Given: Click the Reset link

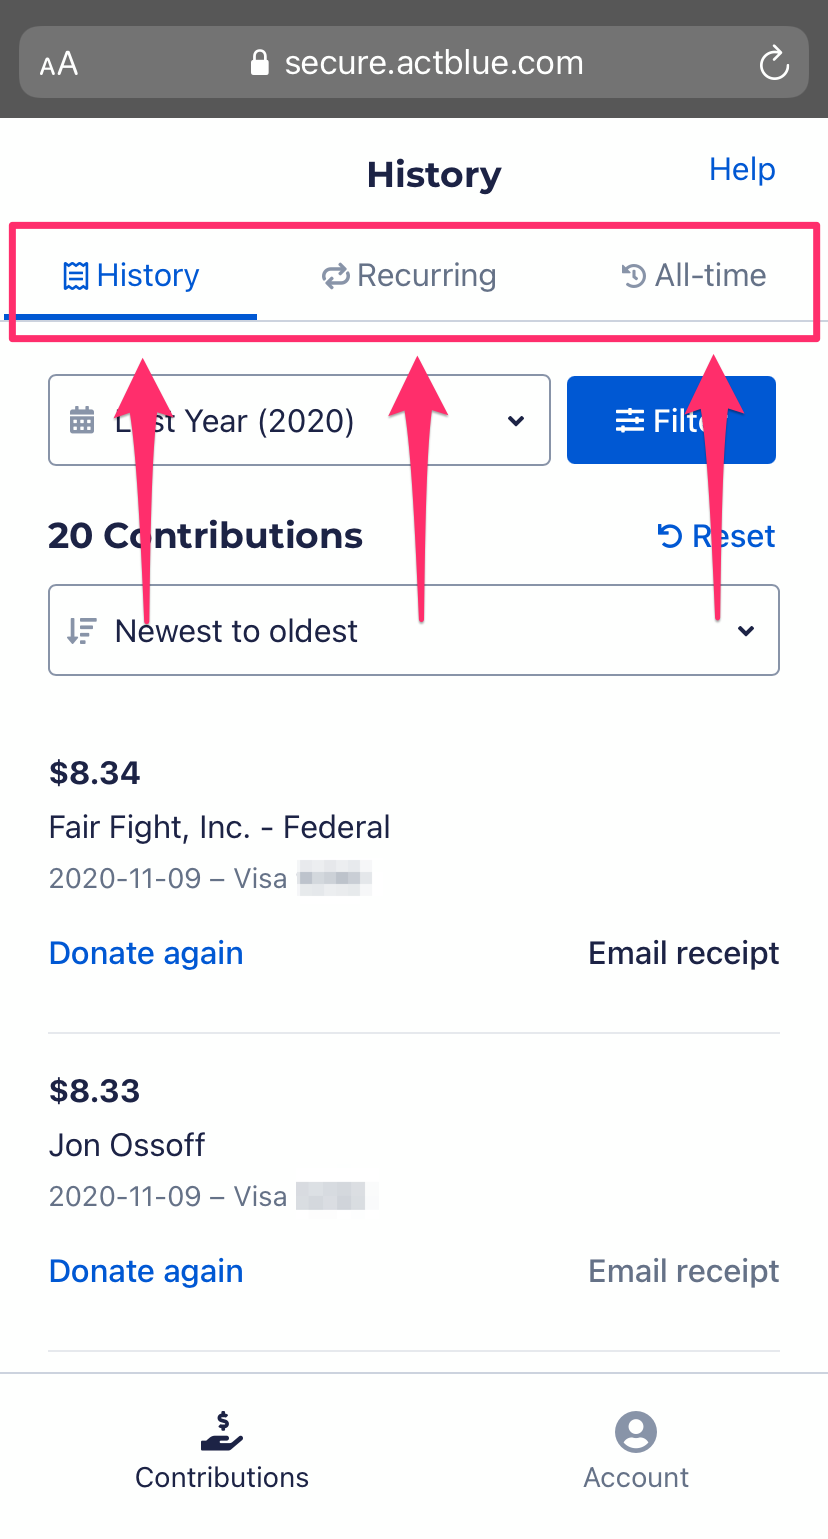Looking at the screenshot, I should [x=716, y=536].
